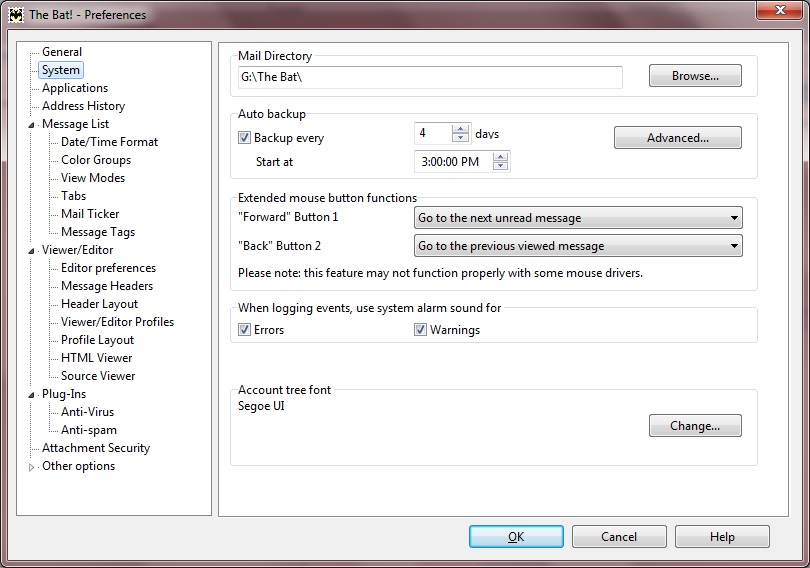The image size is (810, 568).
Task: Collapse the Viewer/Editor branch
Action: [x=31, y=250]
